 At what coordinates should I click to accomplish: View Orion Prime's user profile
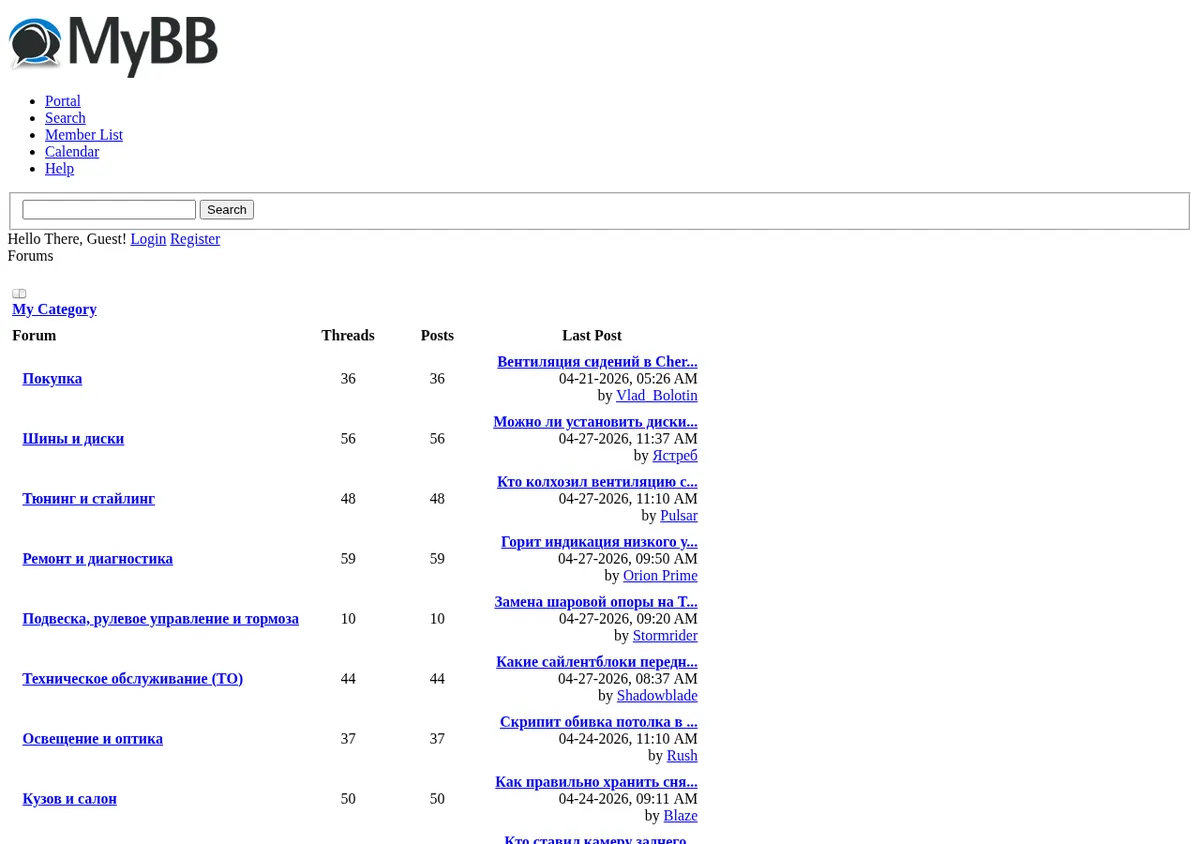[x=660, y=576]
